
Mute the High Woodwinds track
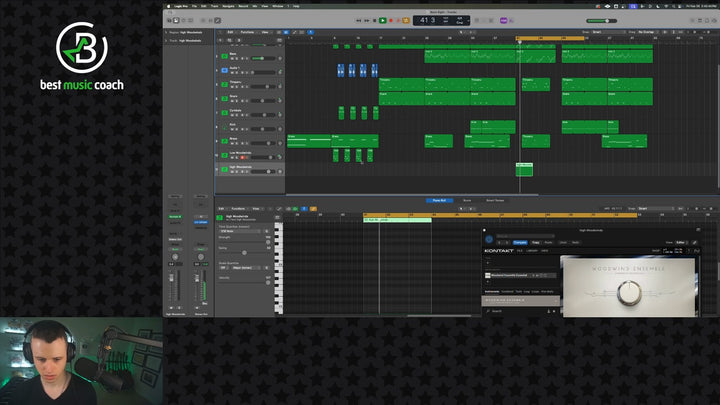[x=232, y=172]
